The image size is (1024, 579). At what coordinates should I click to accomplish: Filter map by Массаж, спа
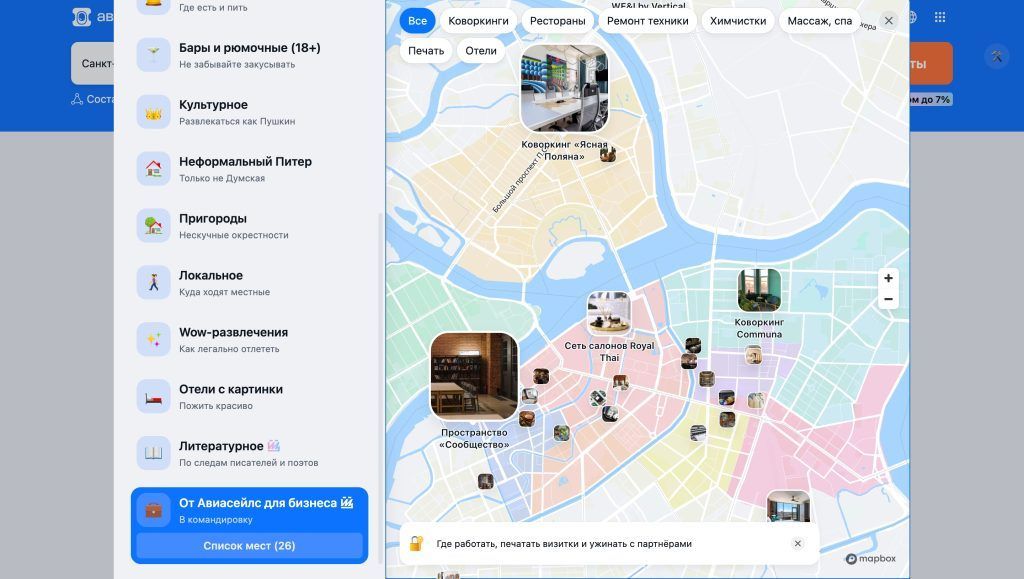820,21
